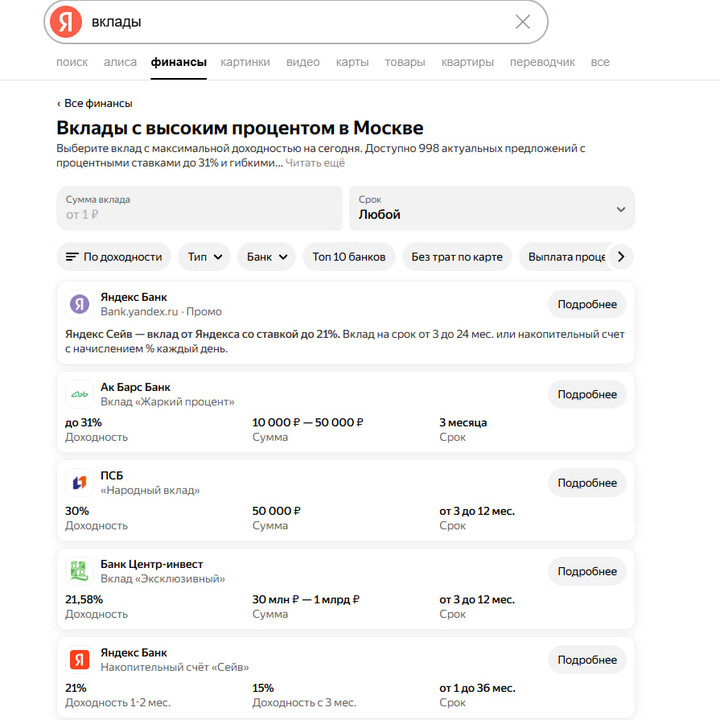The width and height of the screenshot is (720, 720).
Task: Click the 3 месяца term value
Action: (x=463, y=422)
